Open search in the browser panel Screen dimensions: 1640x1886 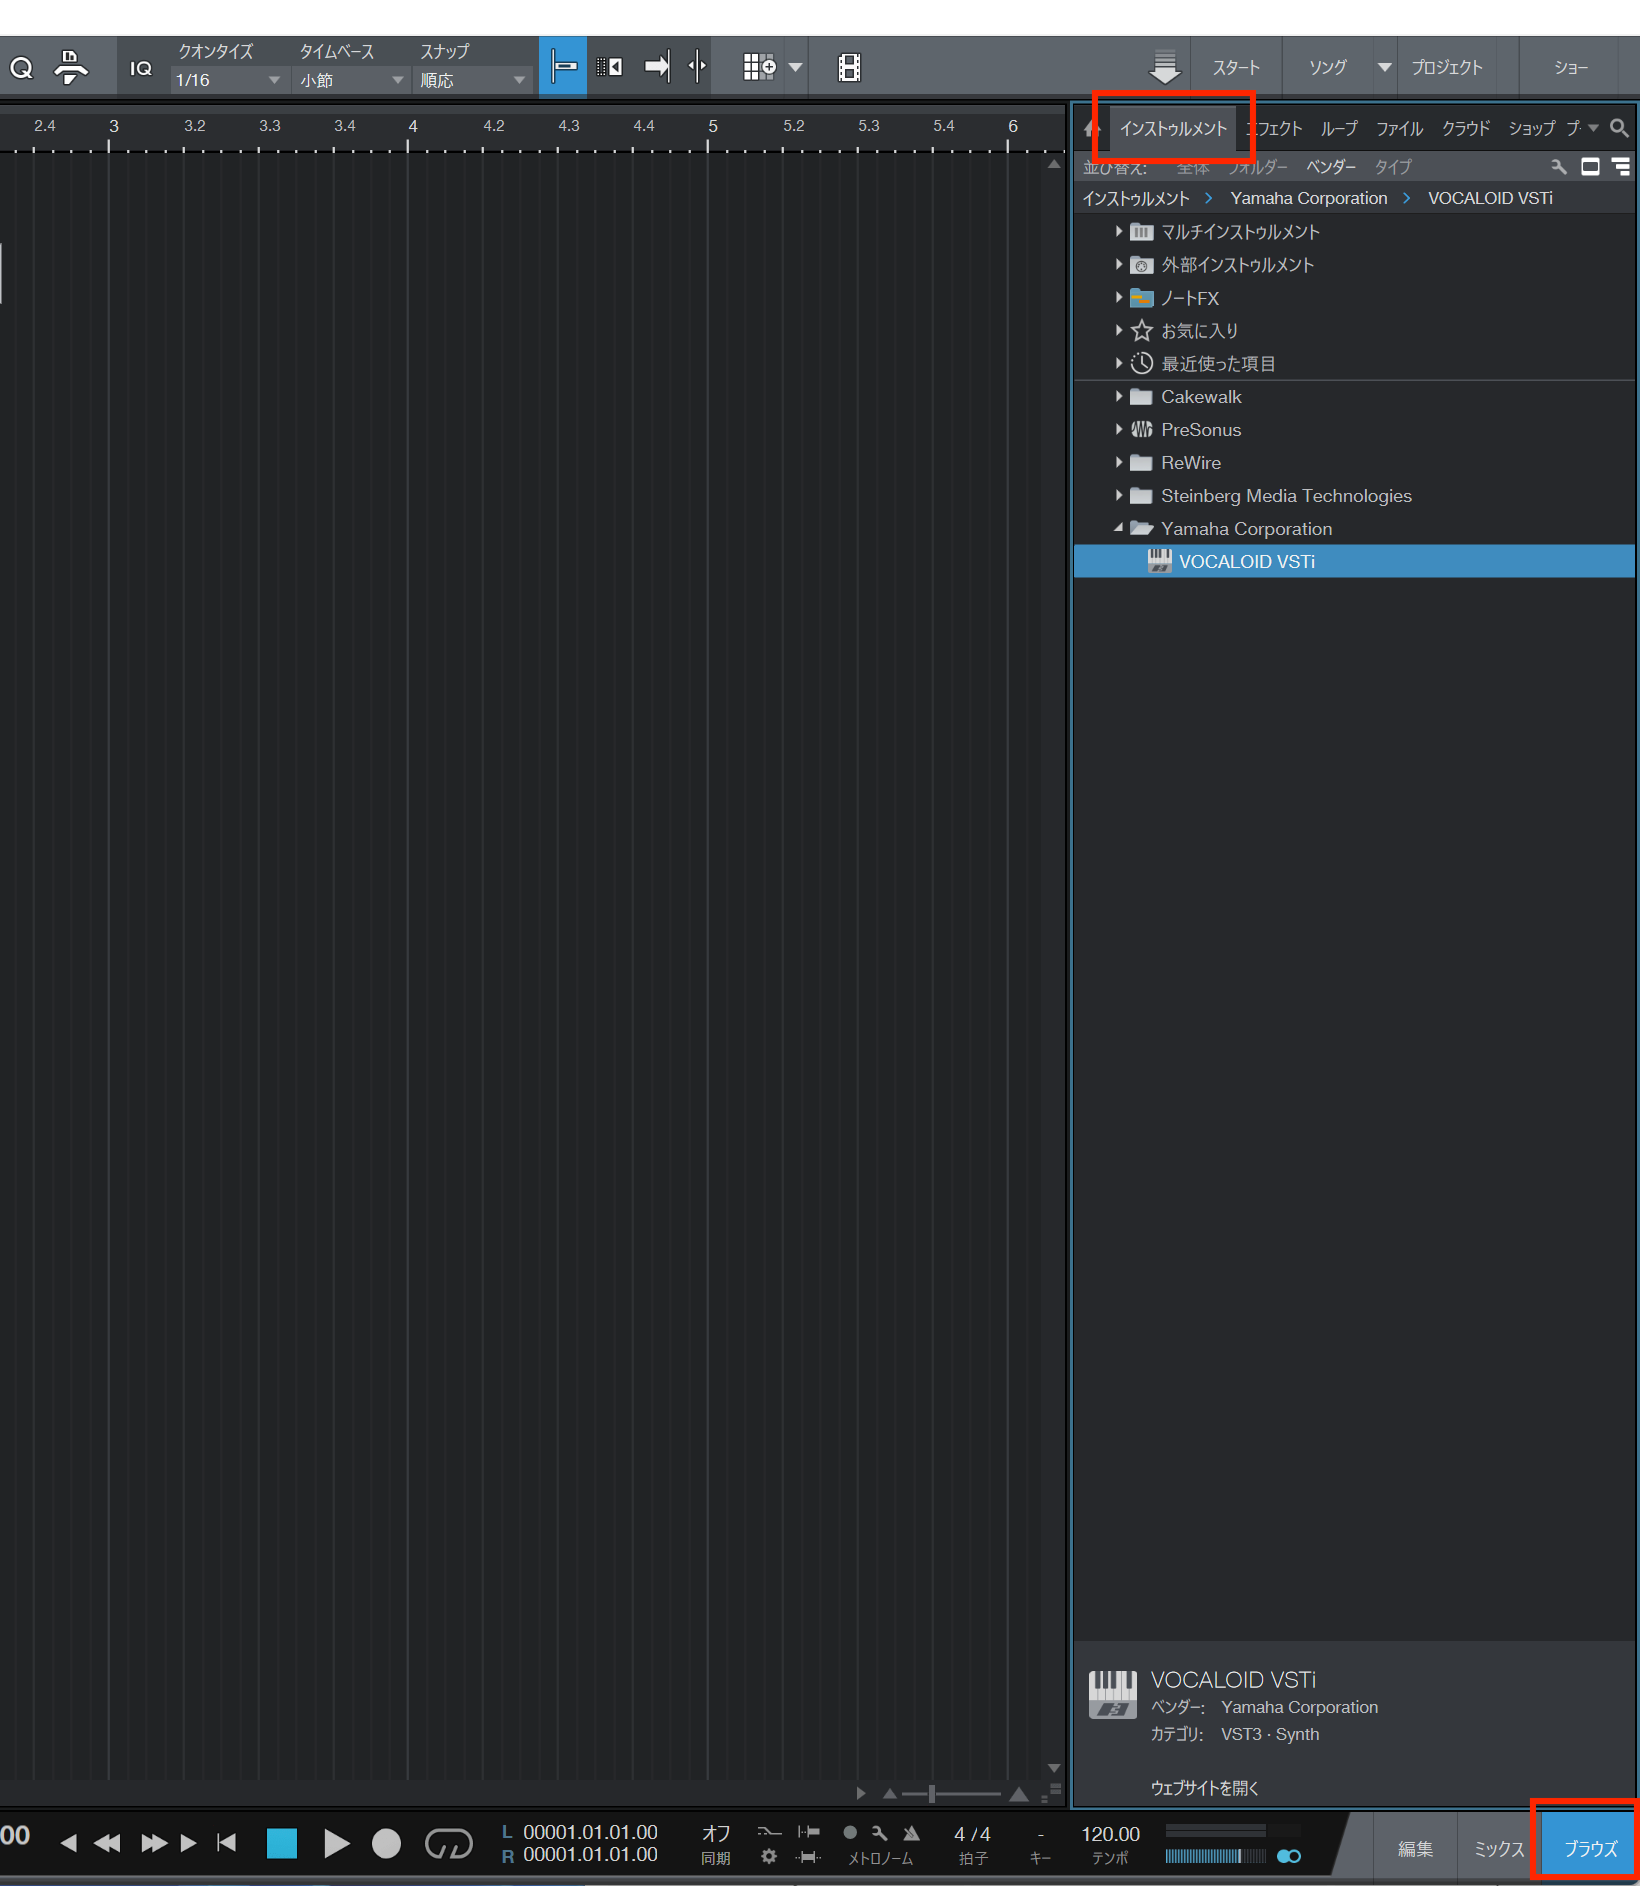[1619, 127]
